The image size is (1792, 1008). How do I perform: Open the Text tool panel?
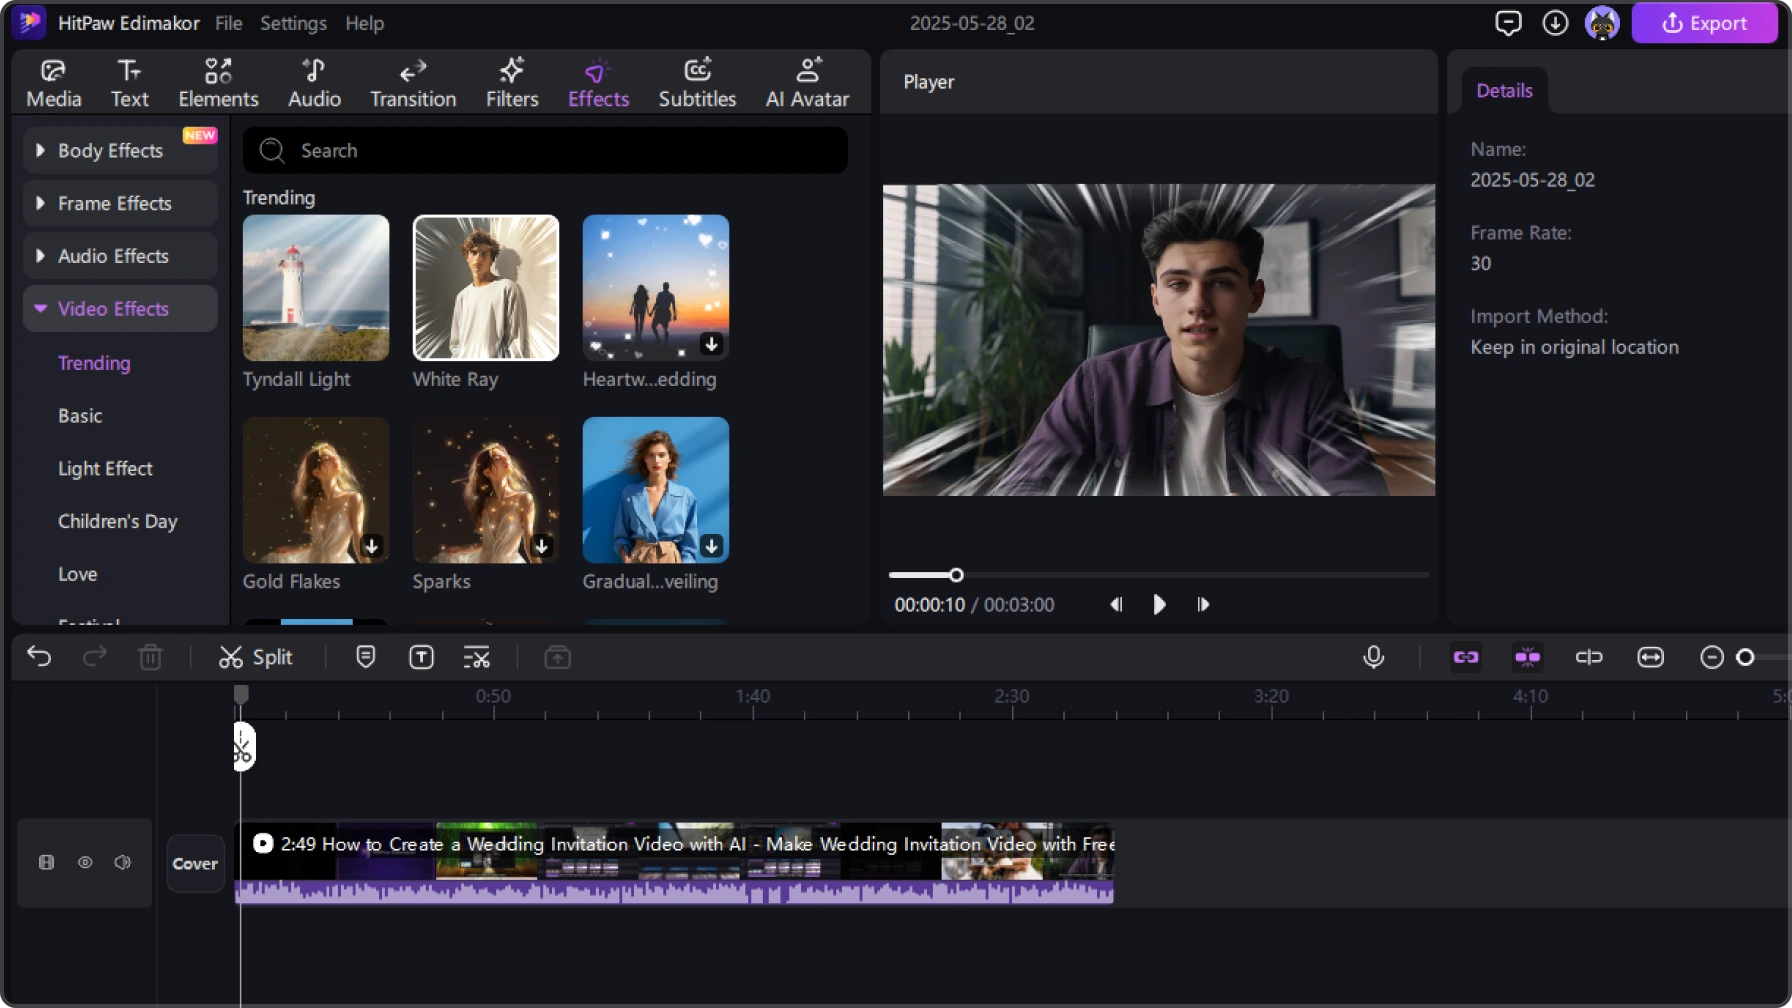tap(129, 83)
